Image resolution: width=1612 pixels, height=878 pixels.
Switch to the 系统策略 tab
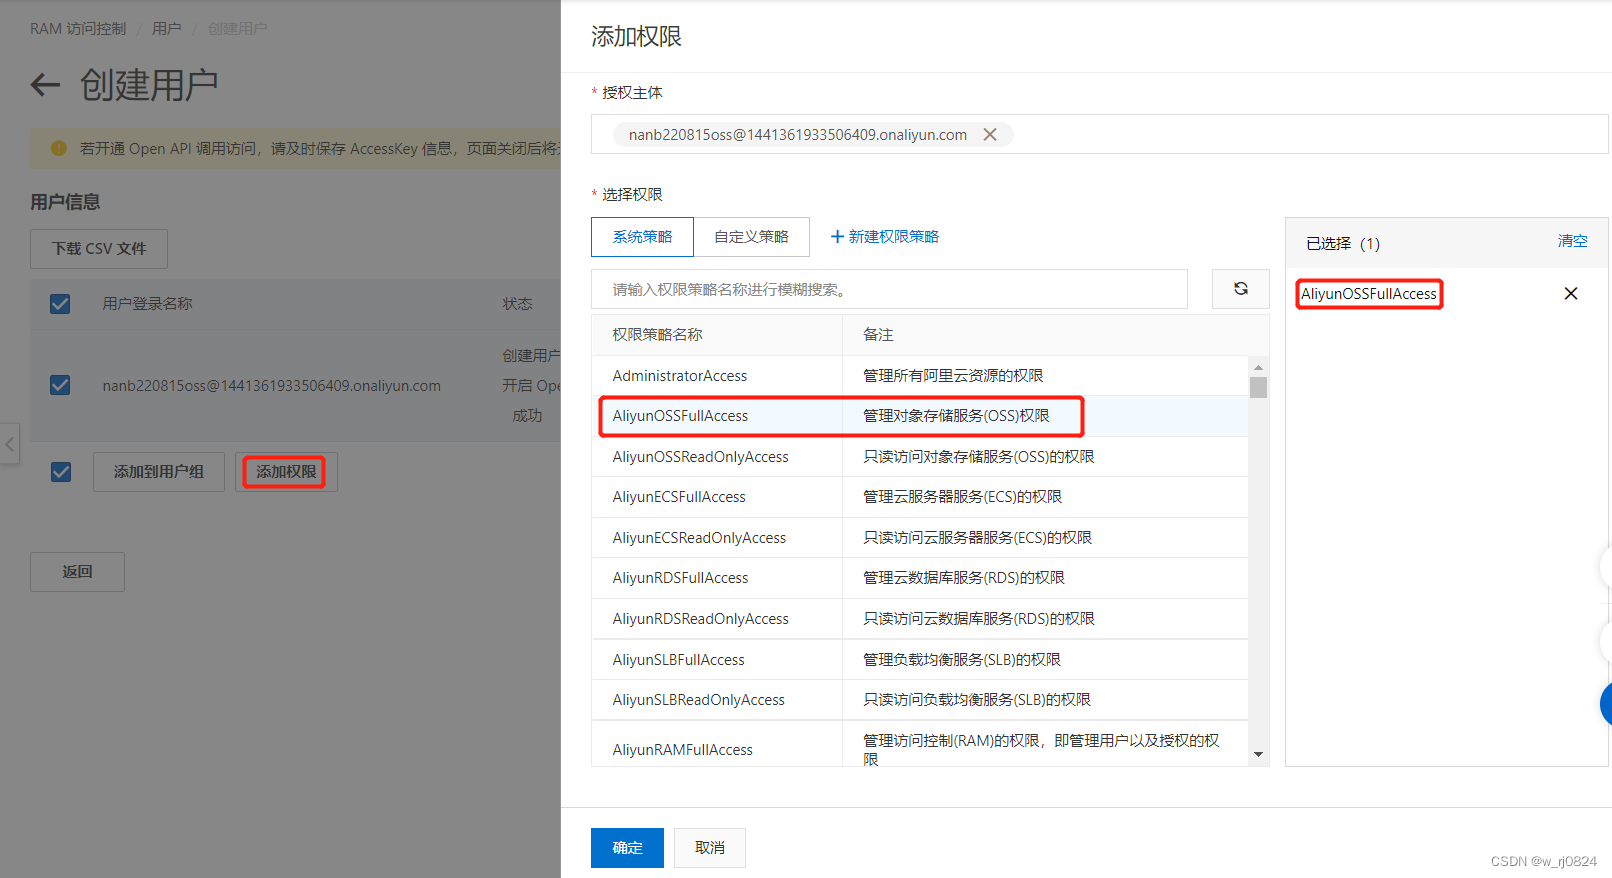point(642,237)
